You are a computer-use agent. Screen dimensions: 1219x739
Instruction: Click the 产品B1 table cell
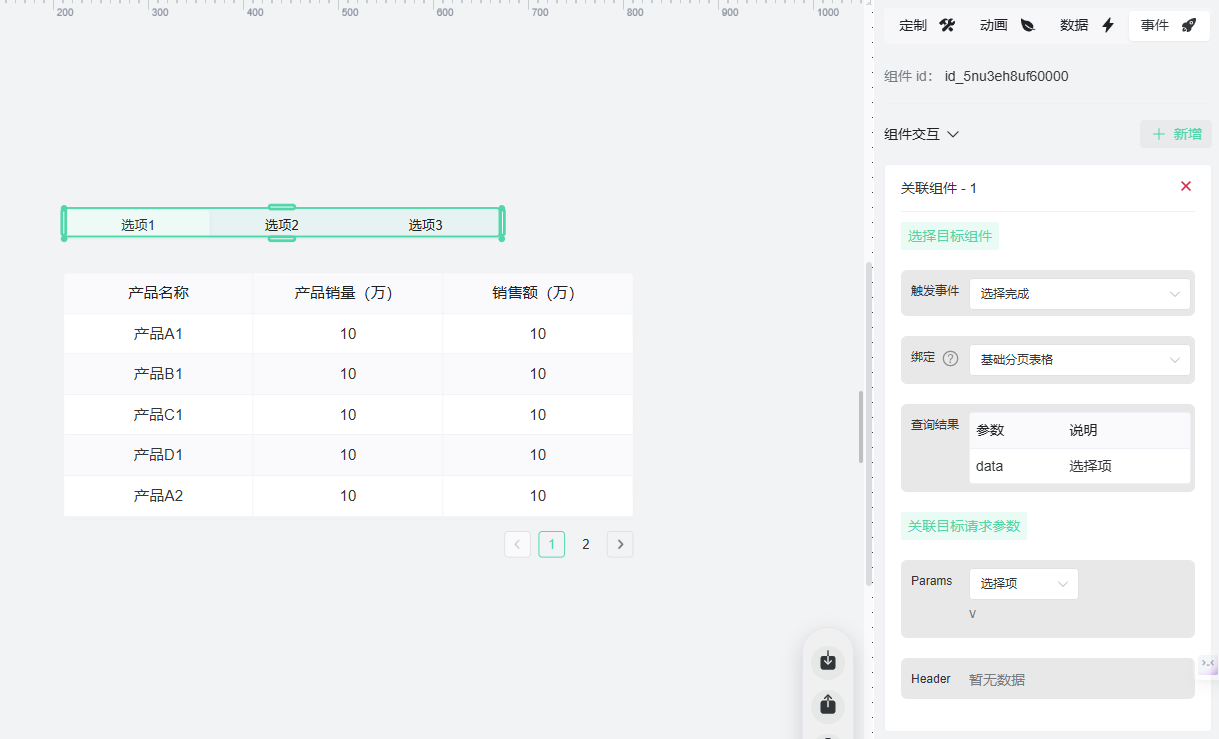[158, 374]
